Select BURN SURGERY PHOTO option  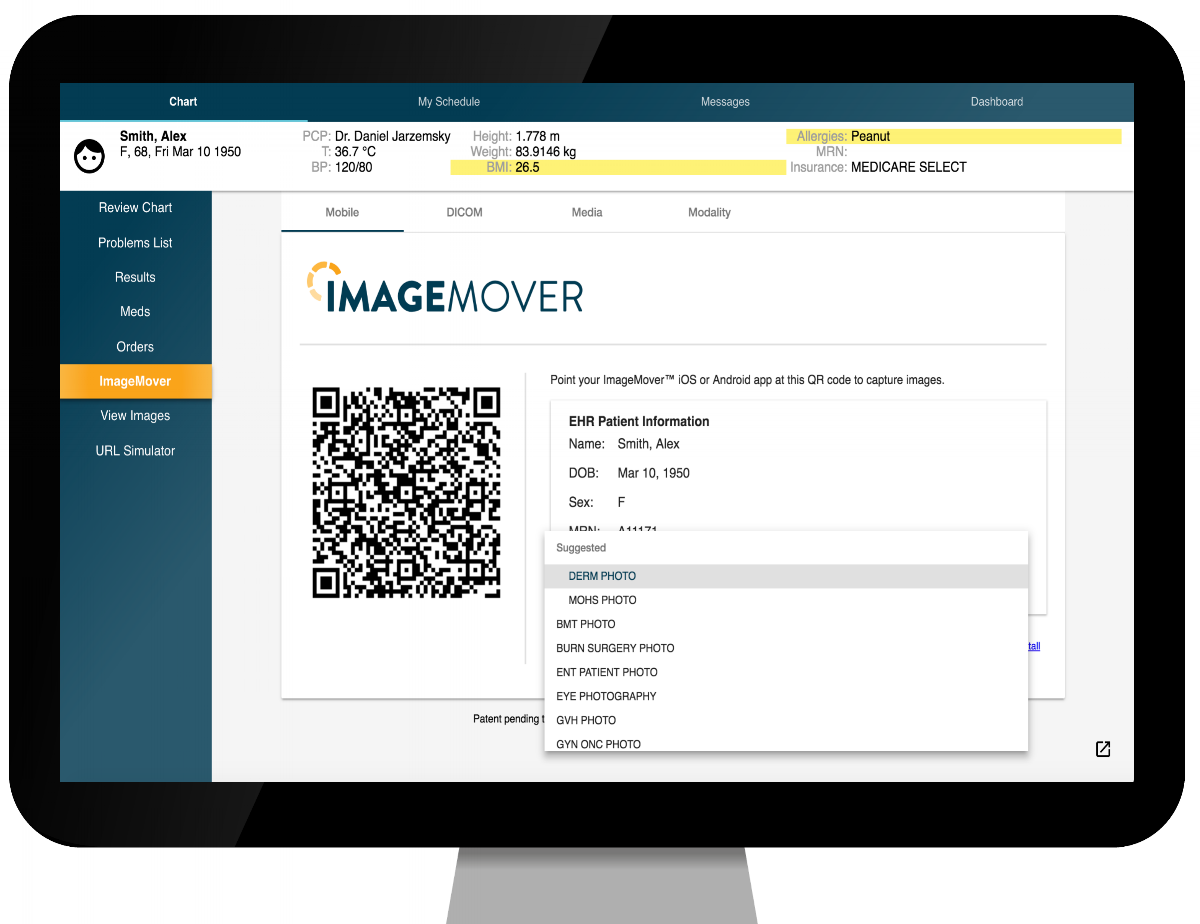[614, 648]
